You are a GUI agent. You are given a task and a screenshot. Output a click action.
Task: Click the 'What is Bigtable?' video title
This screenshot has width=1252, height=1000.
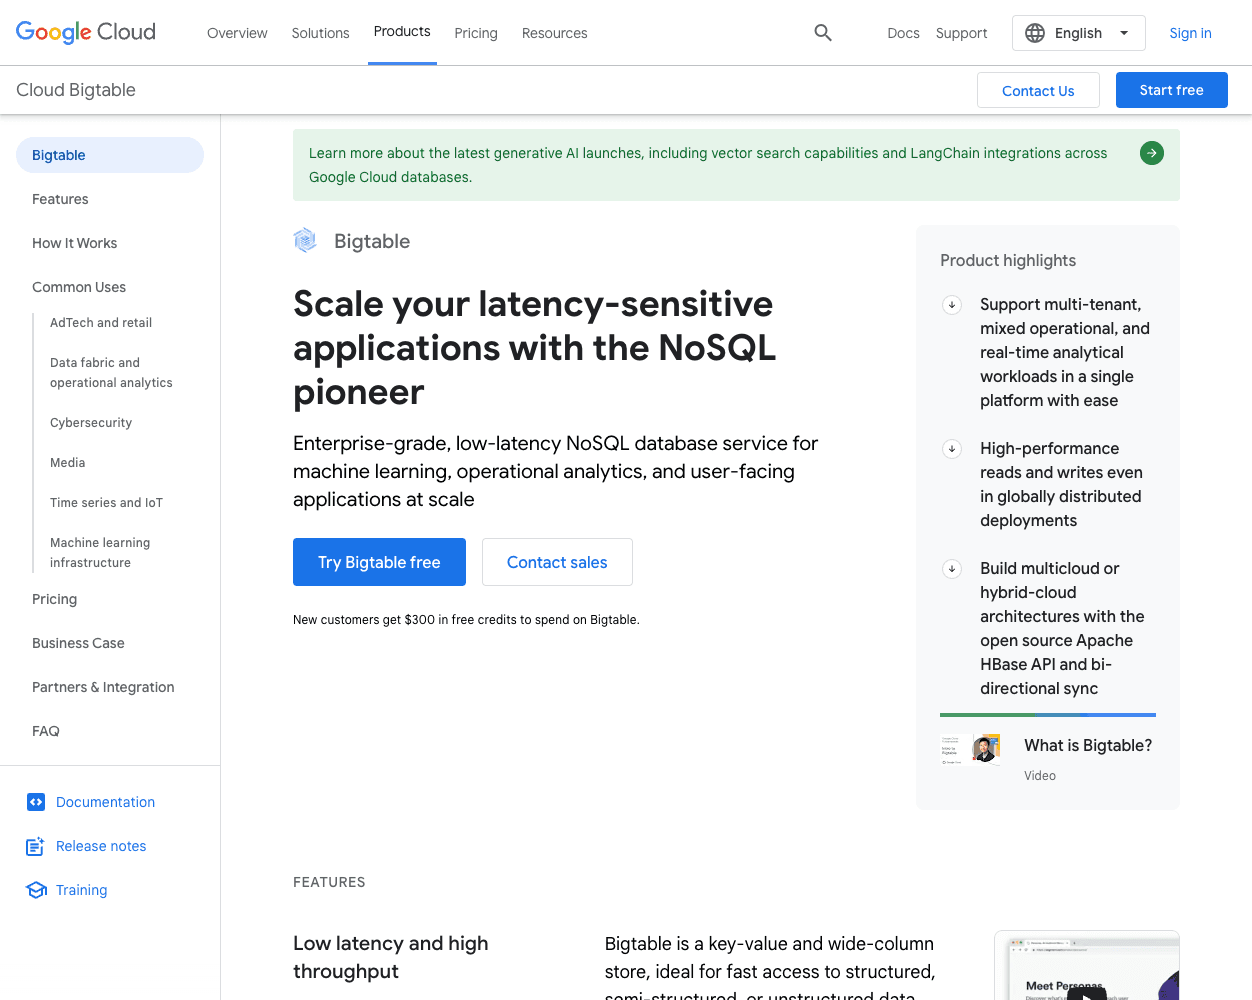[1088, 746]
